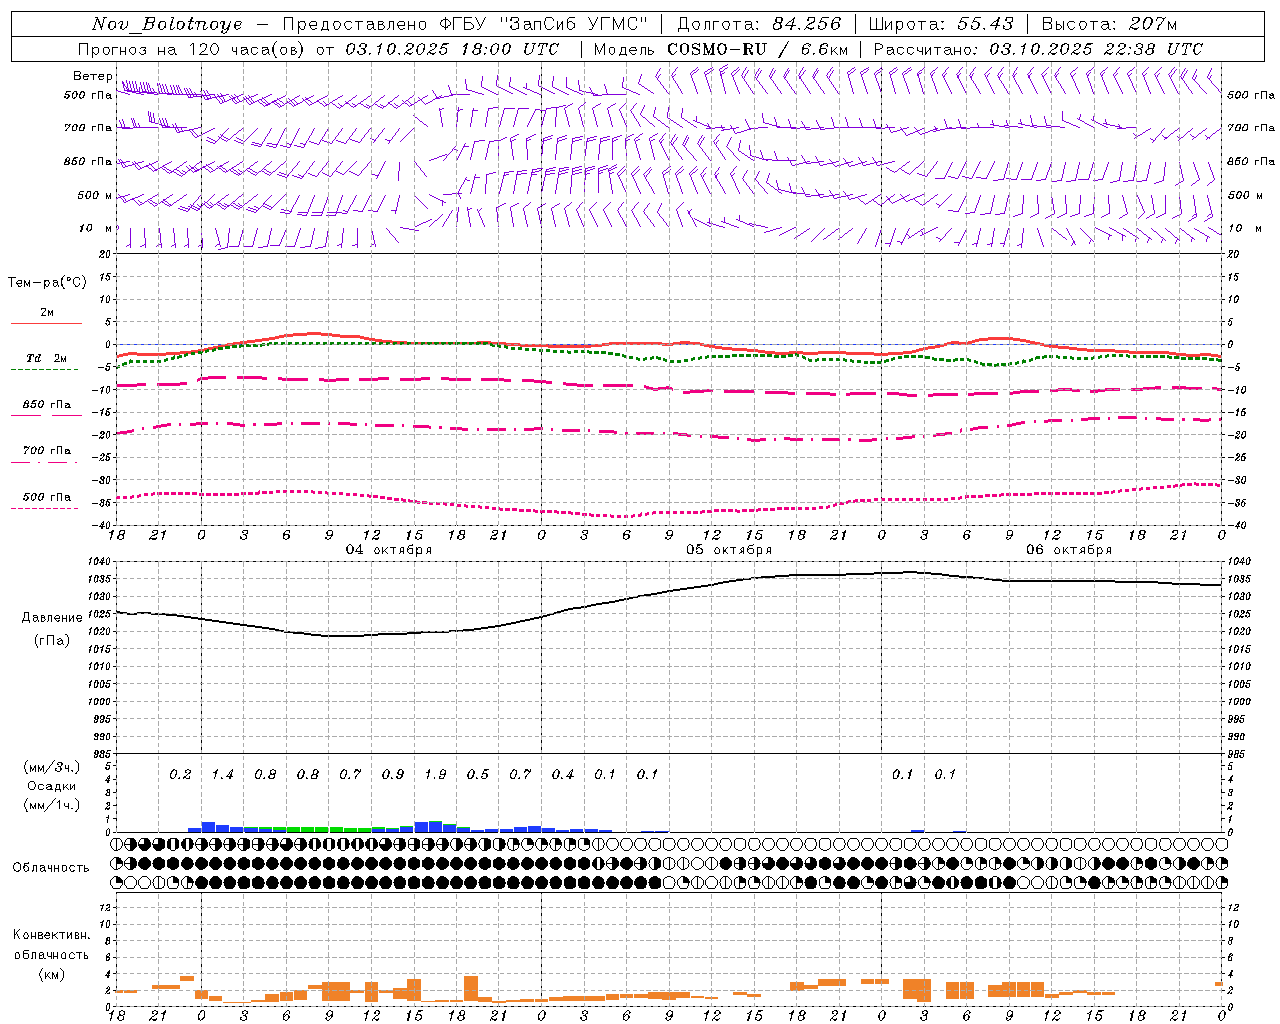Click the precipitation value 0.2

pyautogui.click(x=180, y=775)
